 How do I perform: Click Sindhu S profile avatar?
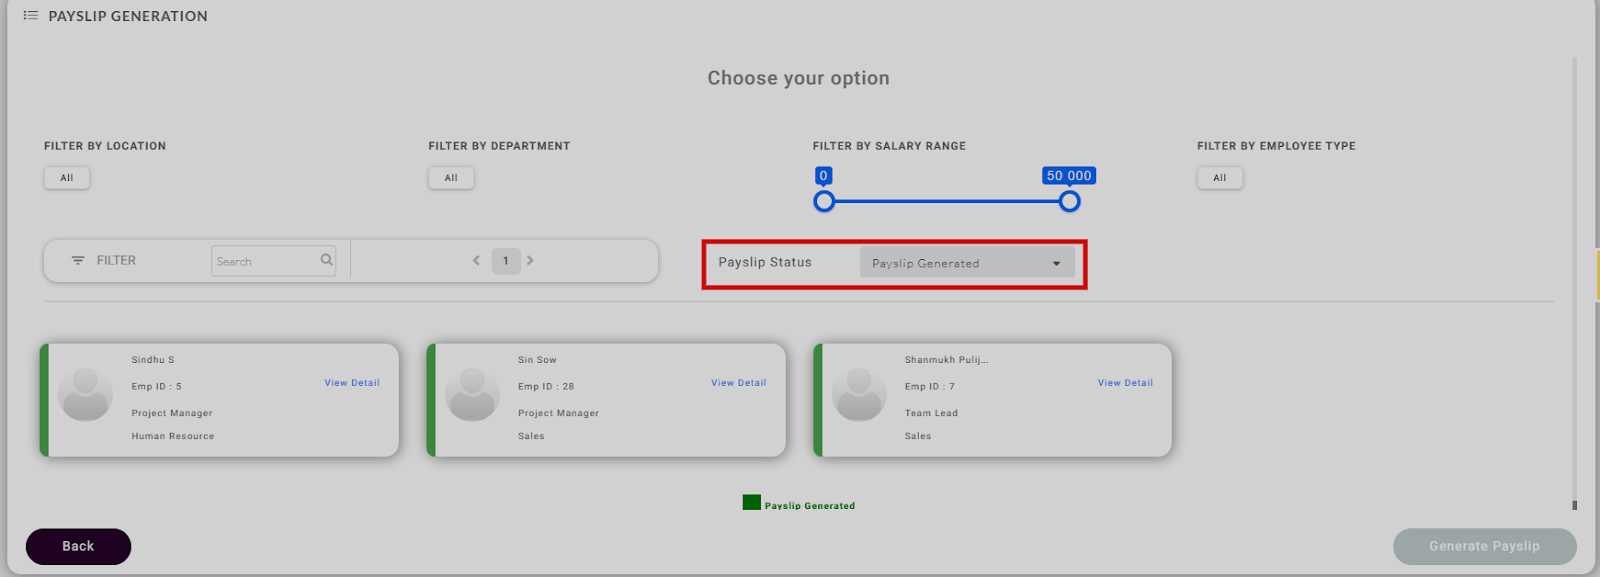tap(86, 395)
